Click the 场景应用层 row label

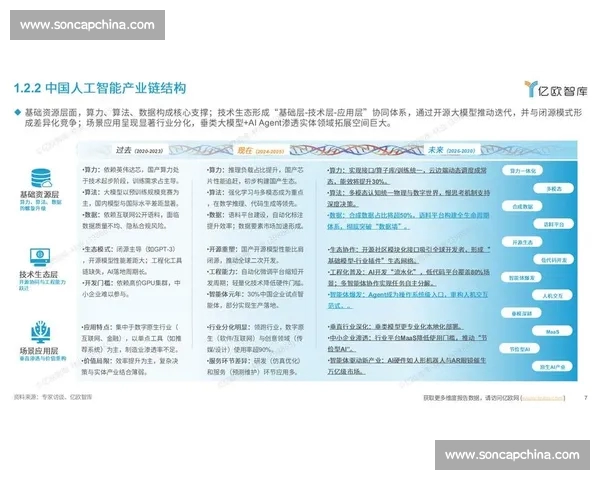pos(39,351)
